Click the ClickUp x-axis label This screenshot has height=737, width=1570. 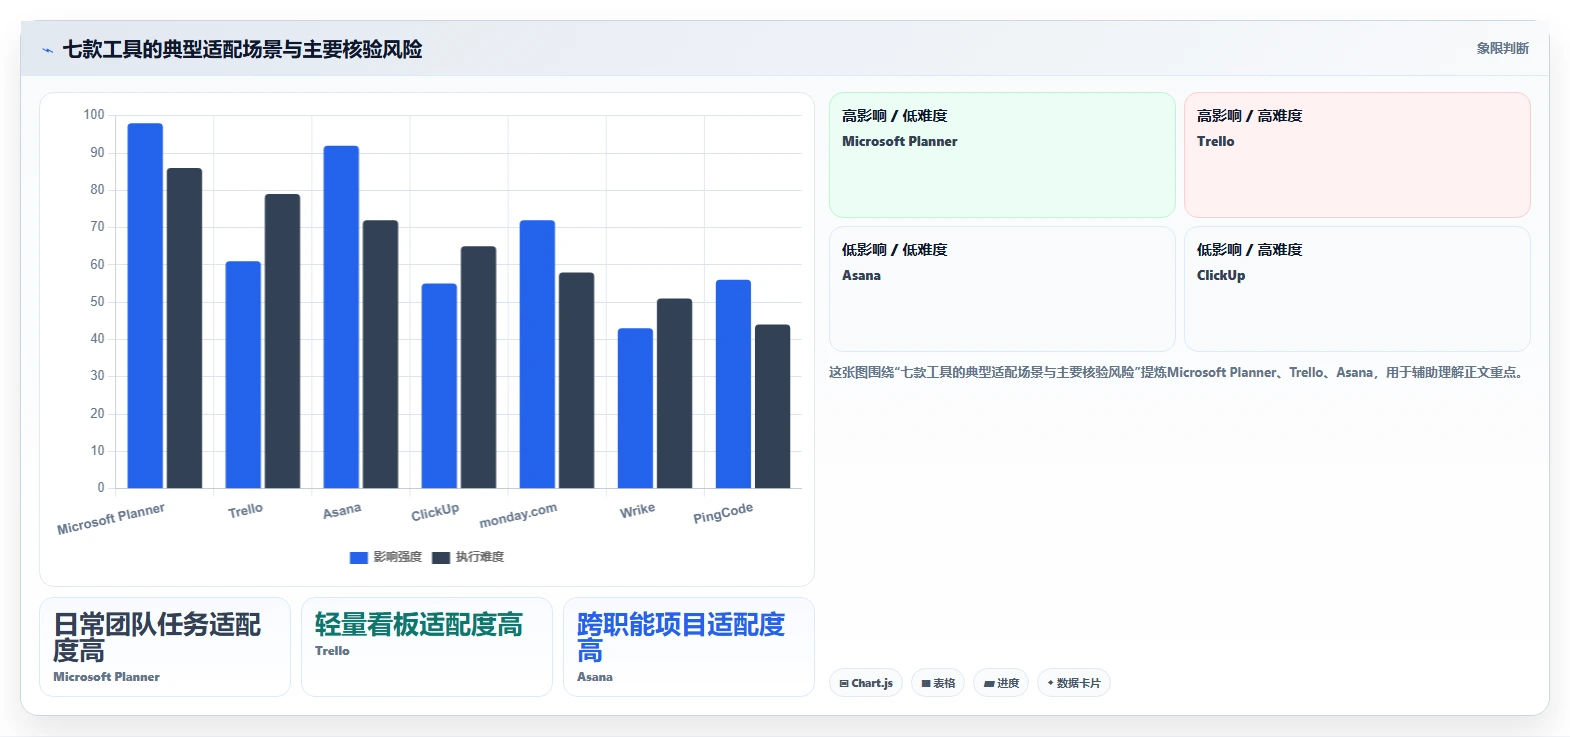(x=435, y=512)
